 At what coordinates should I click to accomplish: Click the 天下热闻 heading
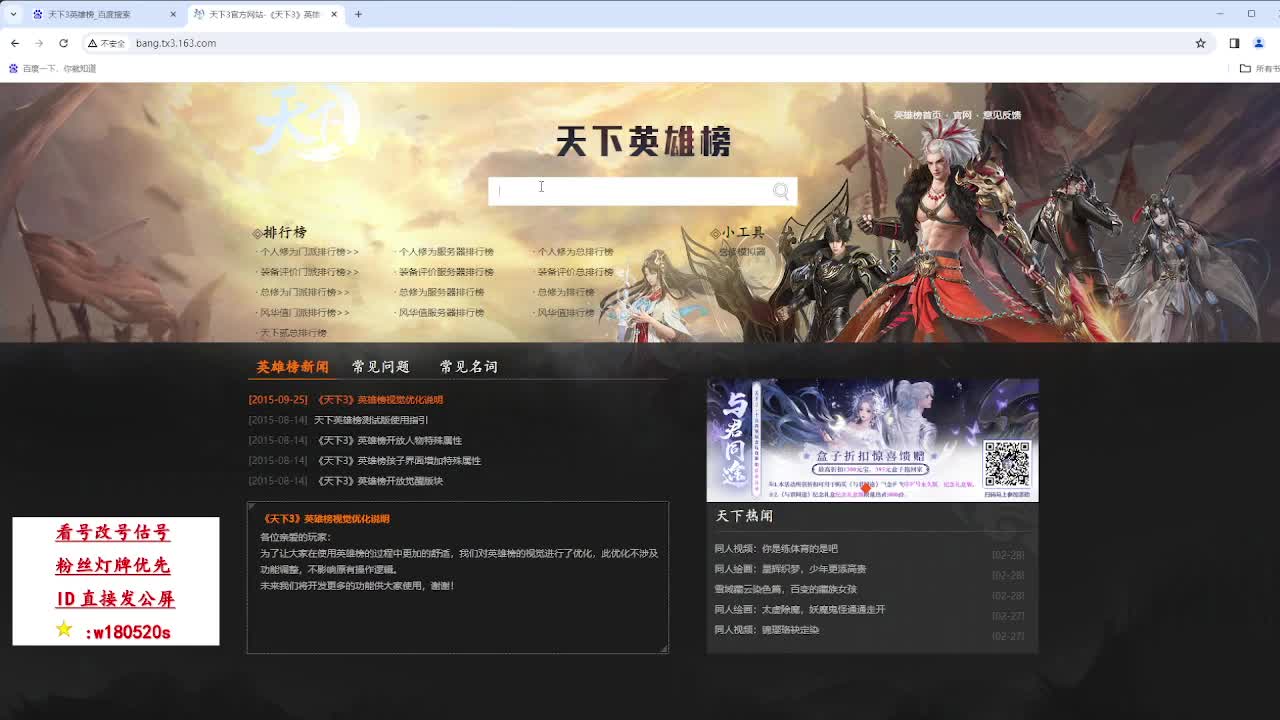pyautogui.click(x=744, y=516)
